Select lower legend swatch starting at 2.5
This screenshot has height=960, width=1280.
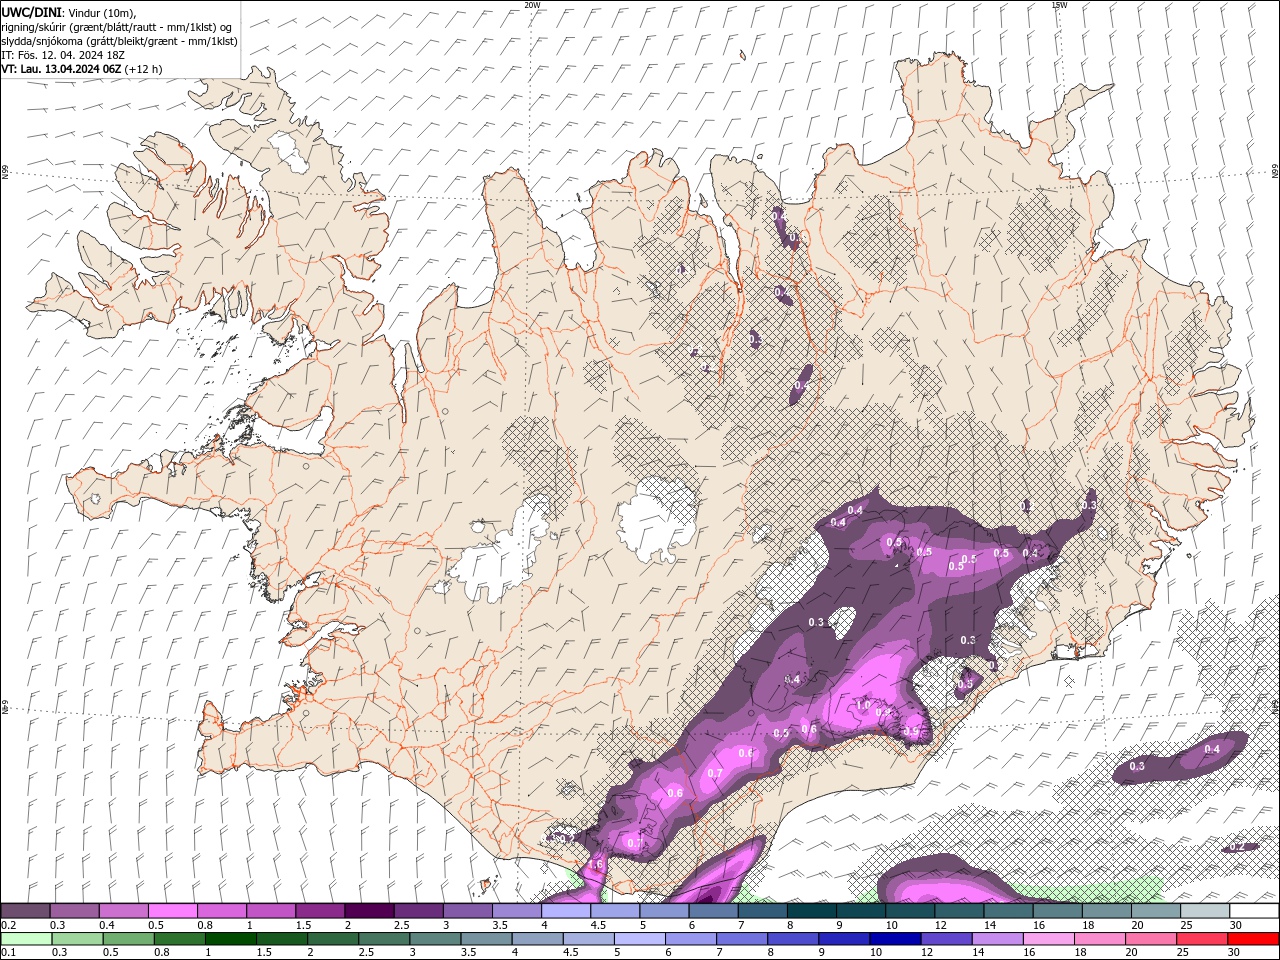[384, 939]
